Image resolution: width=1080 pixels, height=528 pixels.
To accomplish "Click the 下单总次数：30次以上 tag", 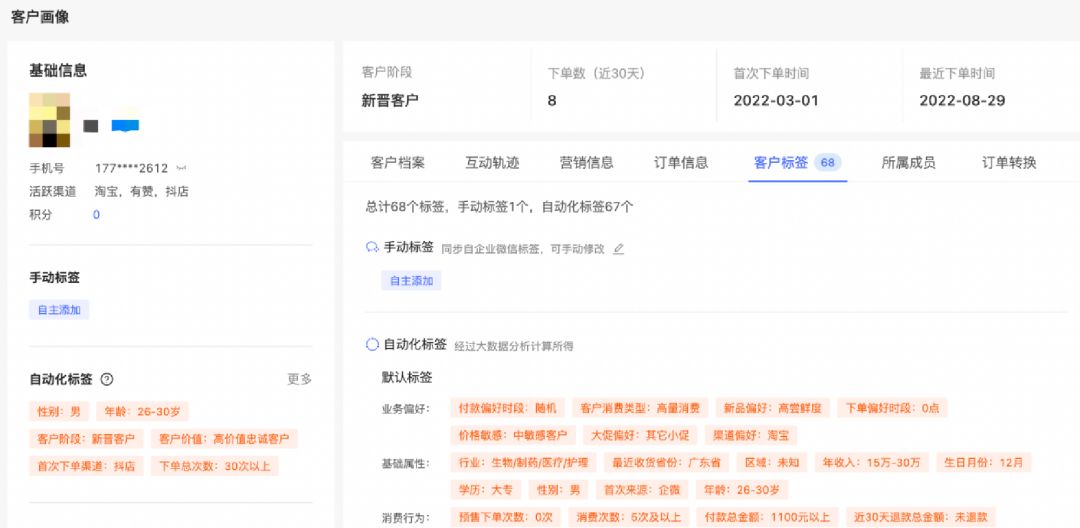I will coord(215,466).
